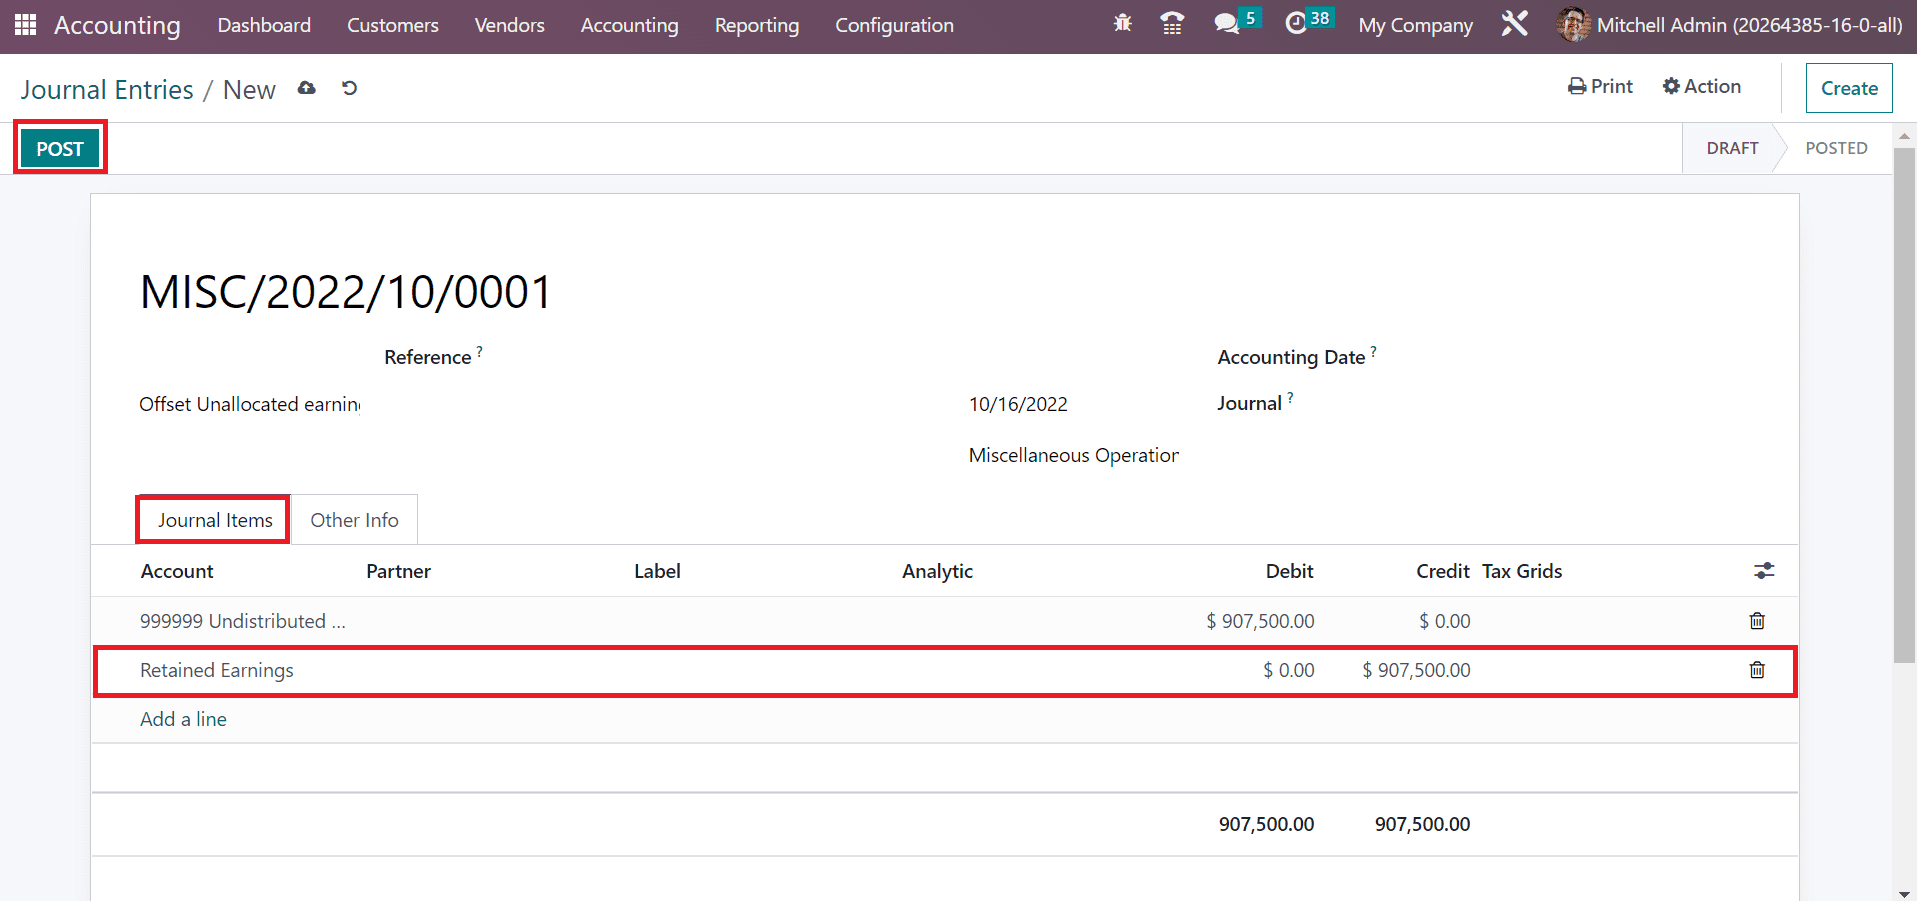Viewport: 1917px width, 901px height.
Task: Click the Tax Grids column header
Action: click(x=1522, y=571)
